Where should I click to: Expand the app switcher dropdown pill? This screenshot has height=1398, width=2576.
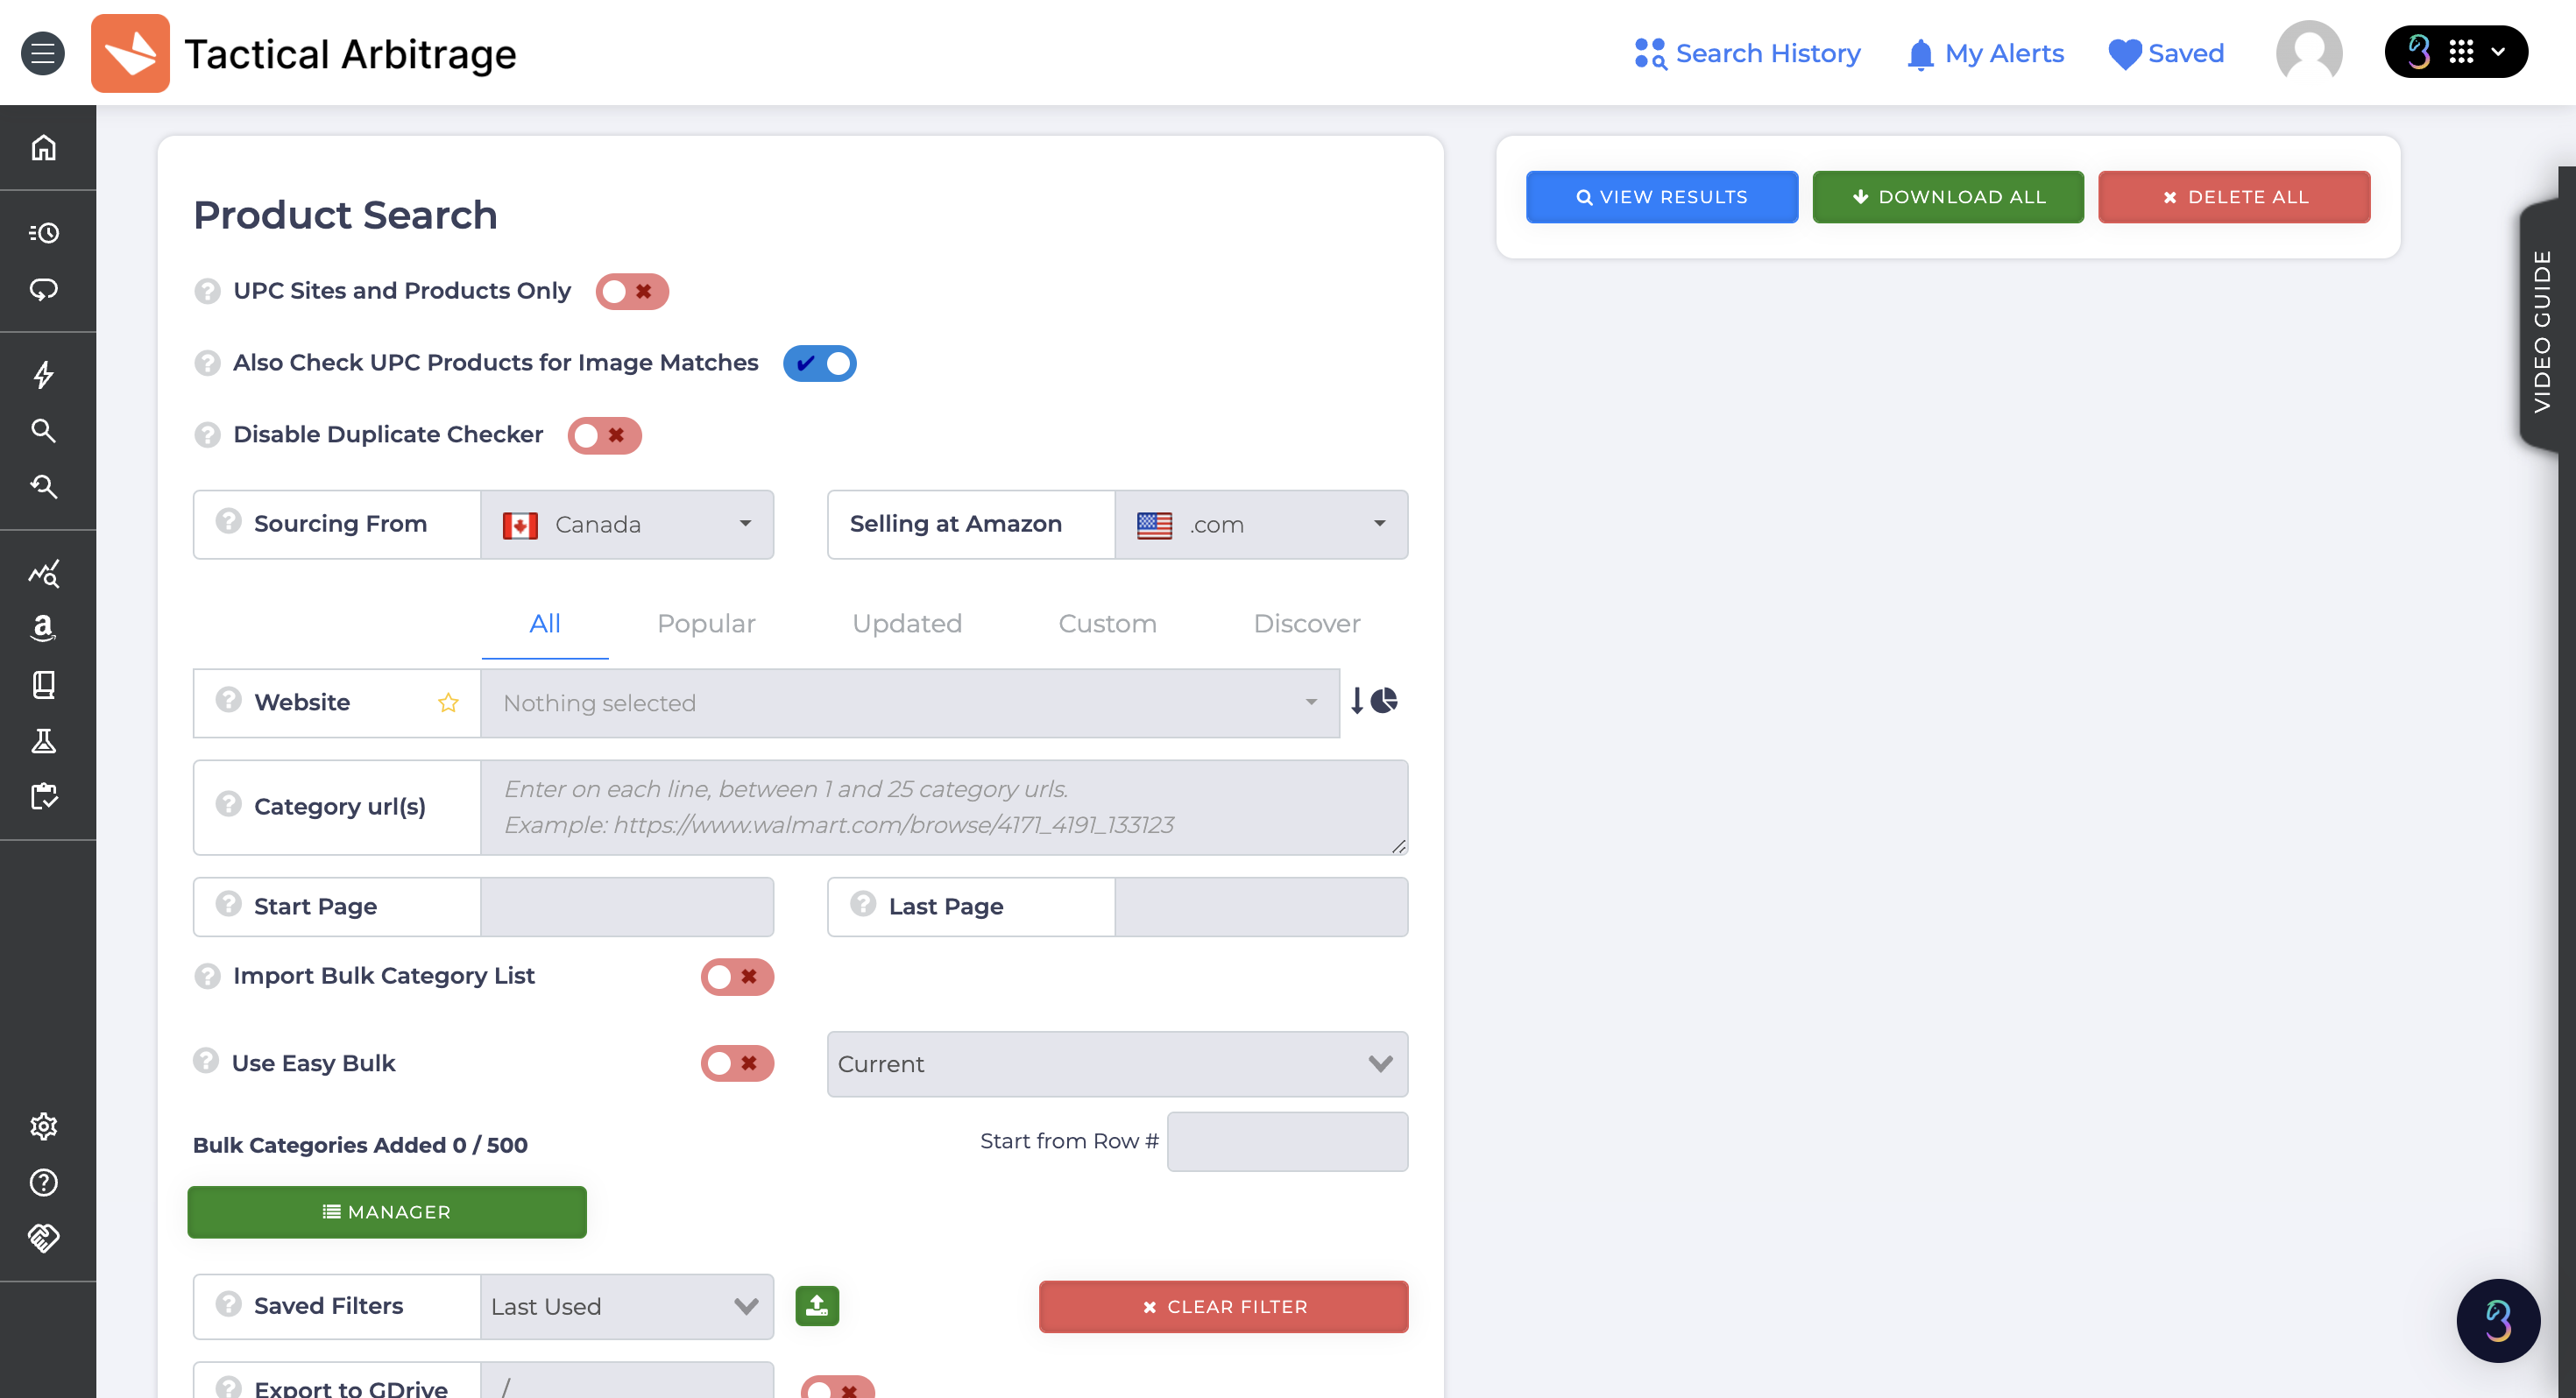(2456, 52)
